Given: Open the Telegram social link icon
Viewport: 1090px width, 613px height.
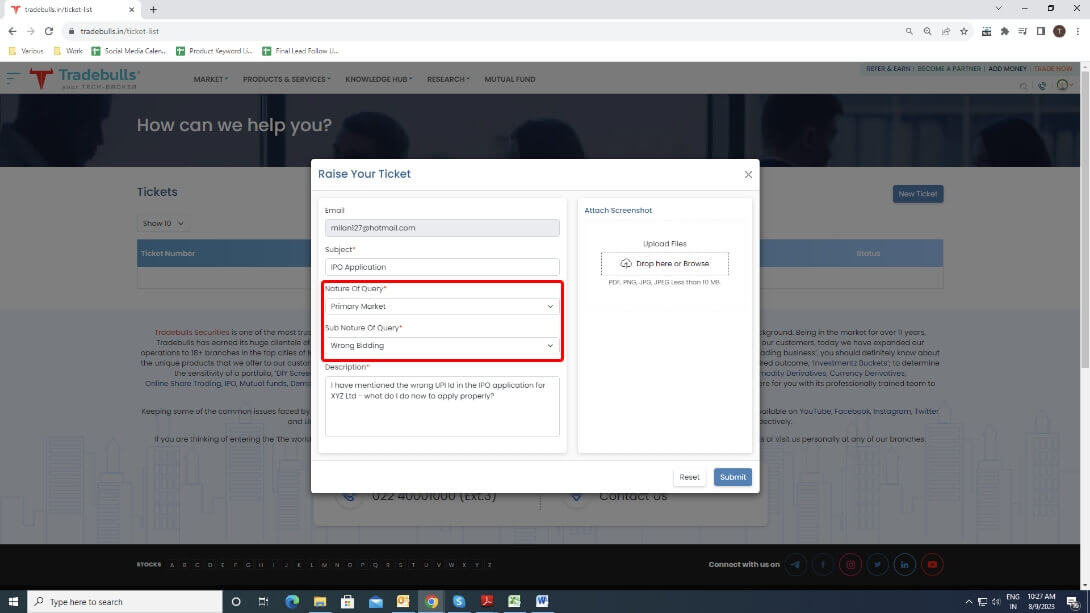Looking at the screenshot, I should coord(796,565).
